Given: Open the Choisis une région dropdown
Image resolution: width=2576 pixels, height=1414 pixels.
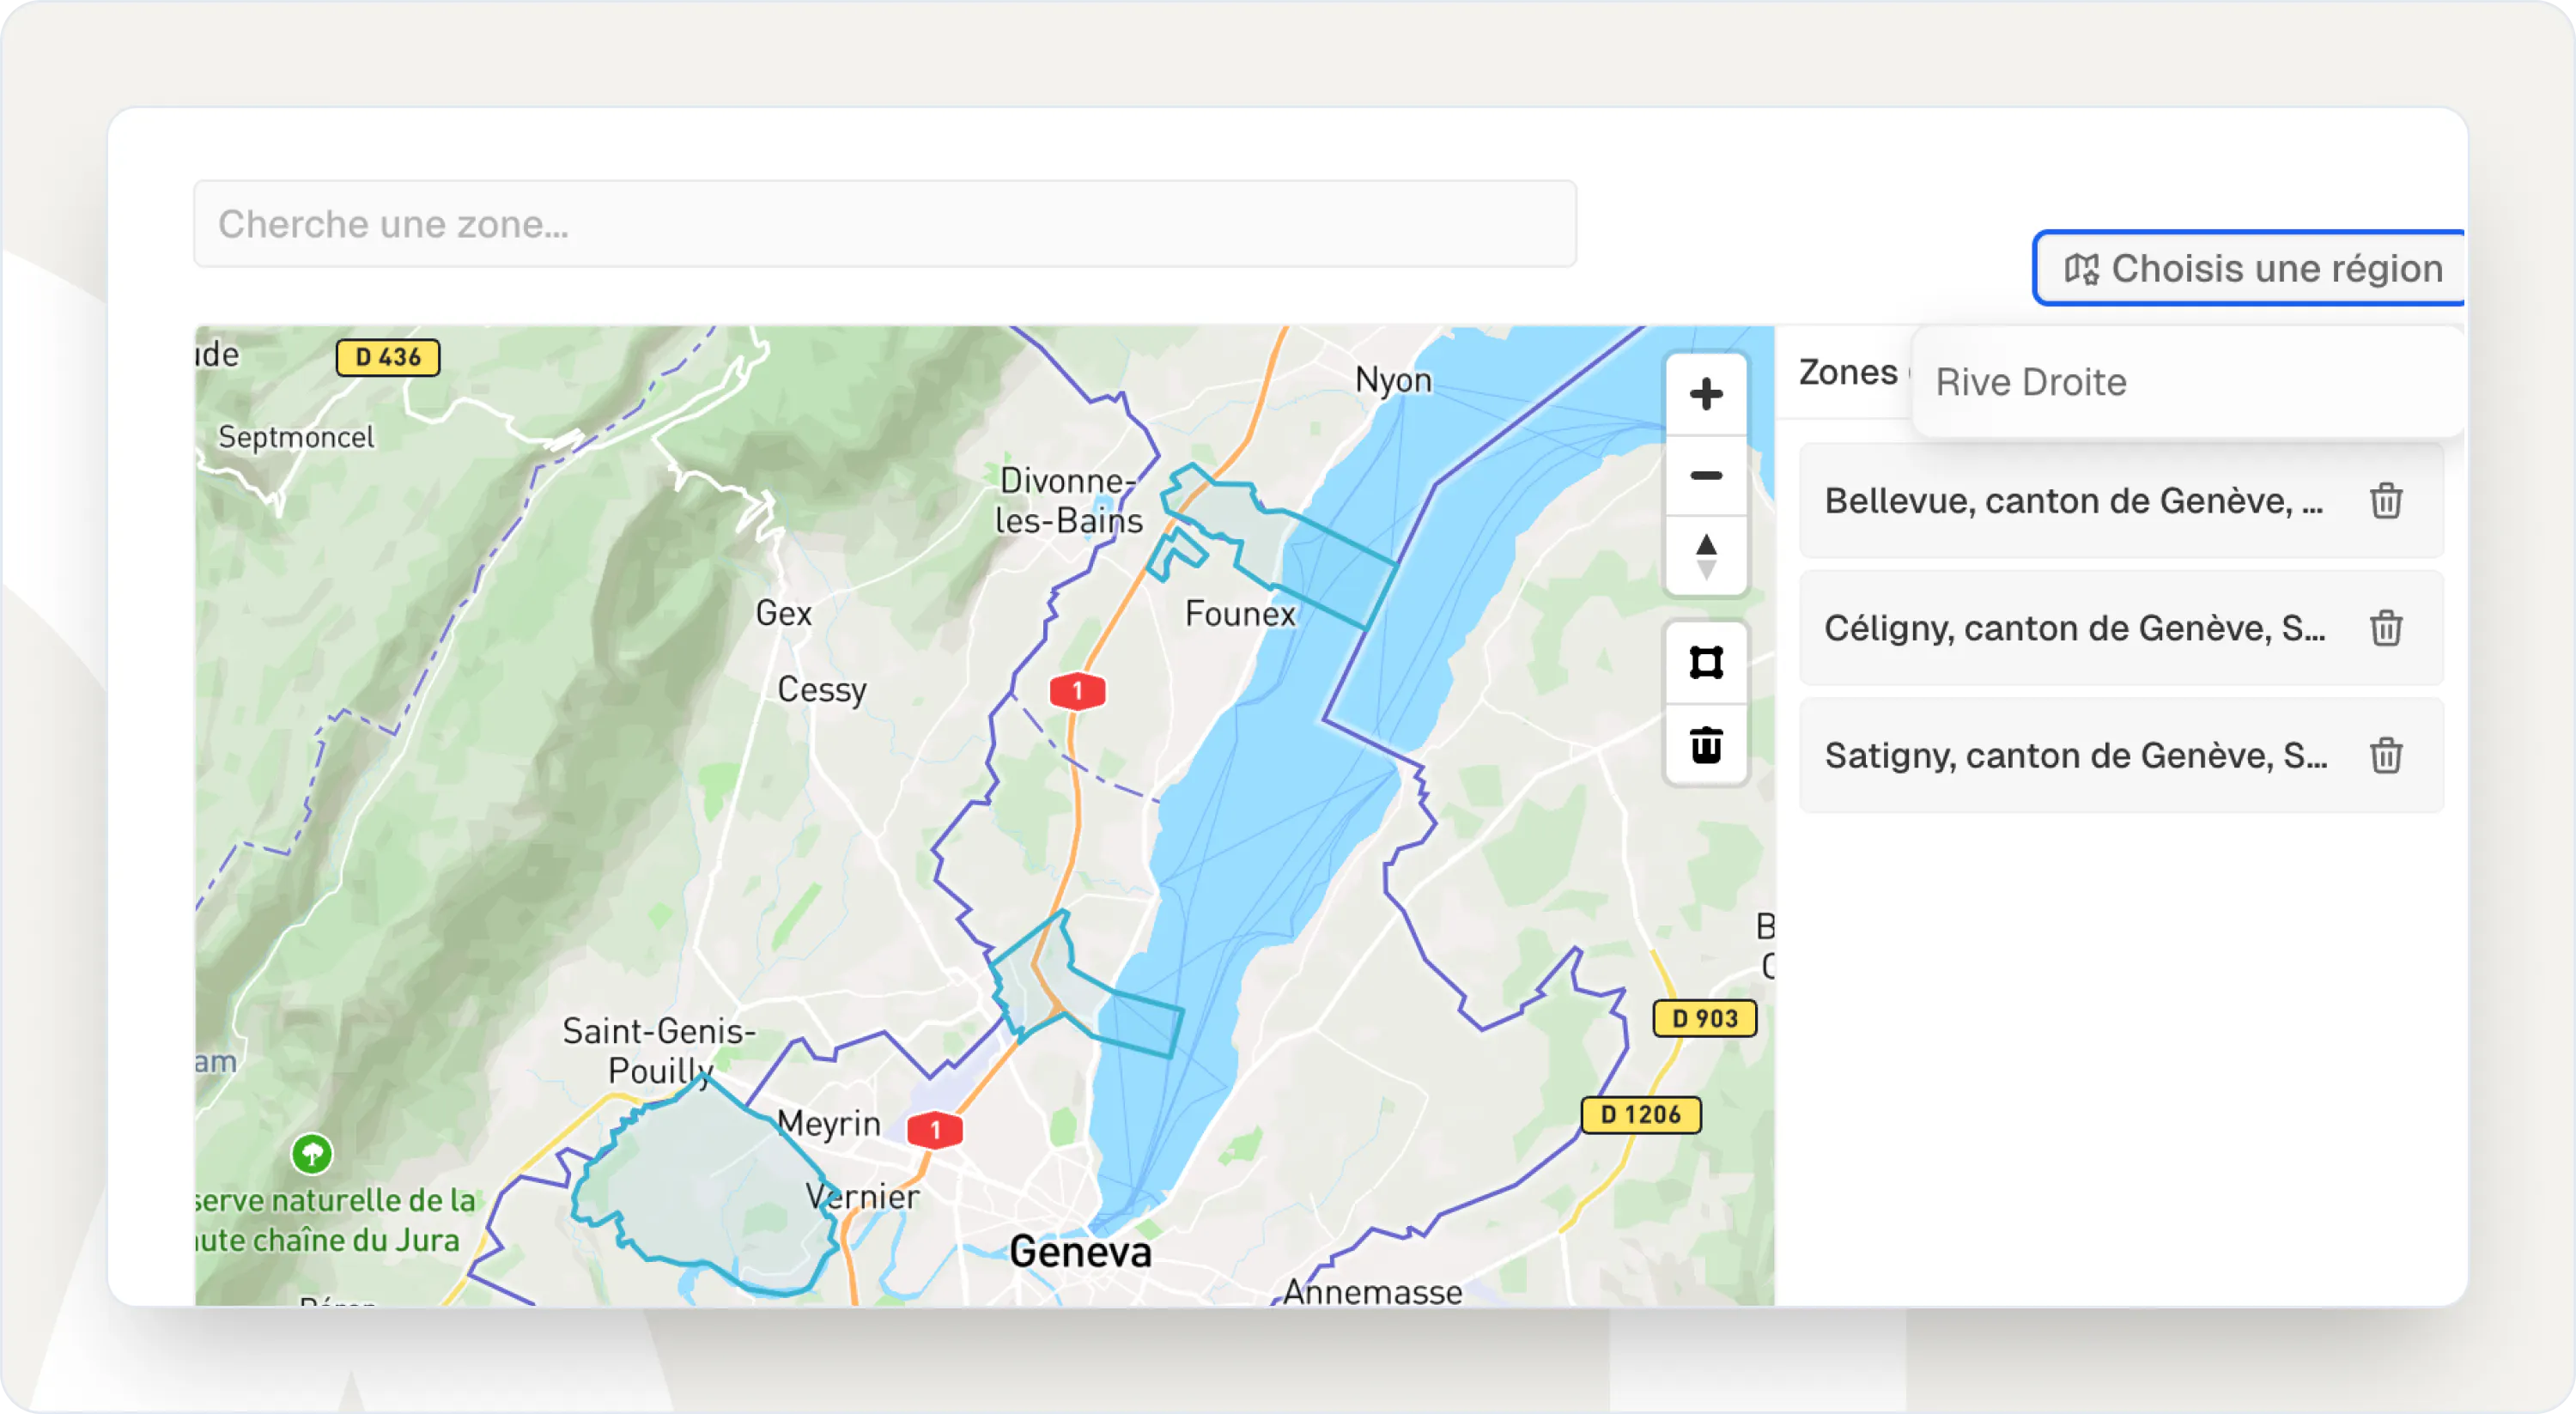Looking at the screenshot, I should [x=2250, y=268].
